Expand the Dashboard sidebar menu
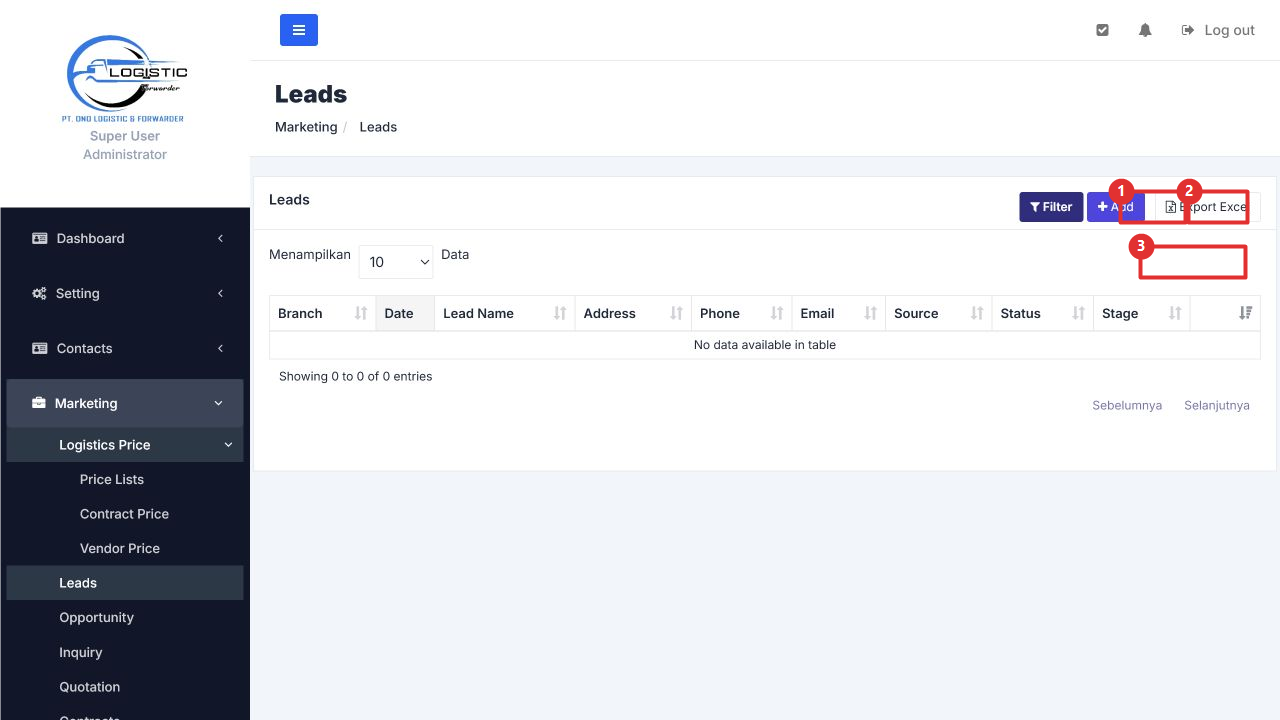1280x720 pixels. [125, 238]
